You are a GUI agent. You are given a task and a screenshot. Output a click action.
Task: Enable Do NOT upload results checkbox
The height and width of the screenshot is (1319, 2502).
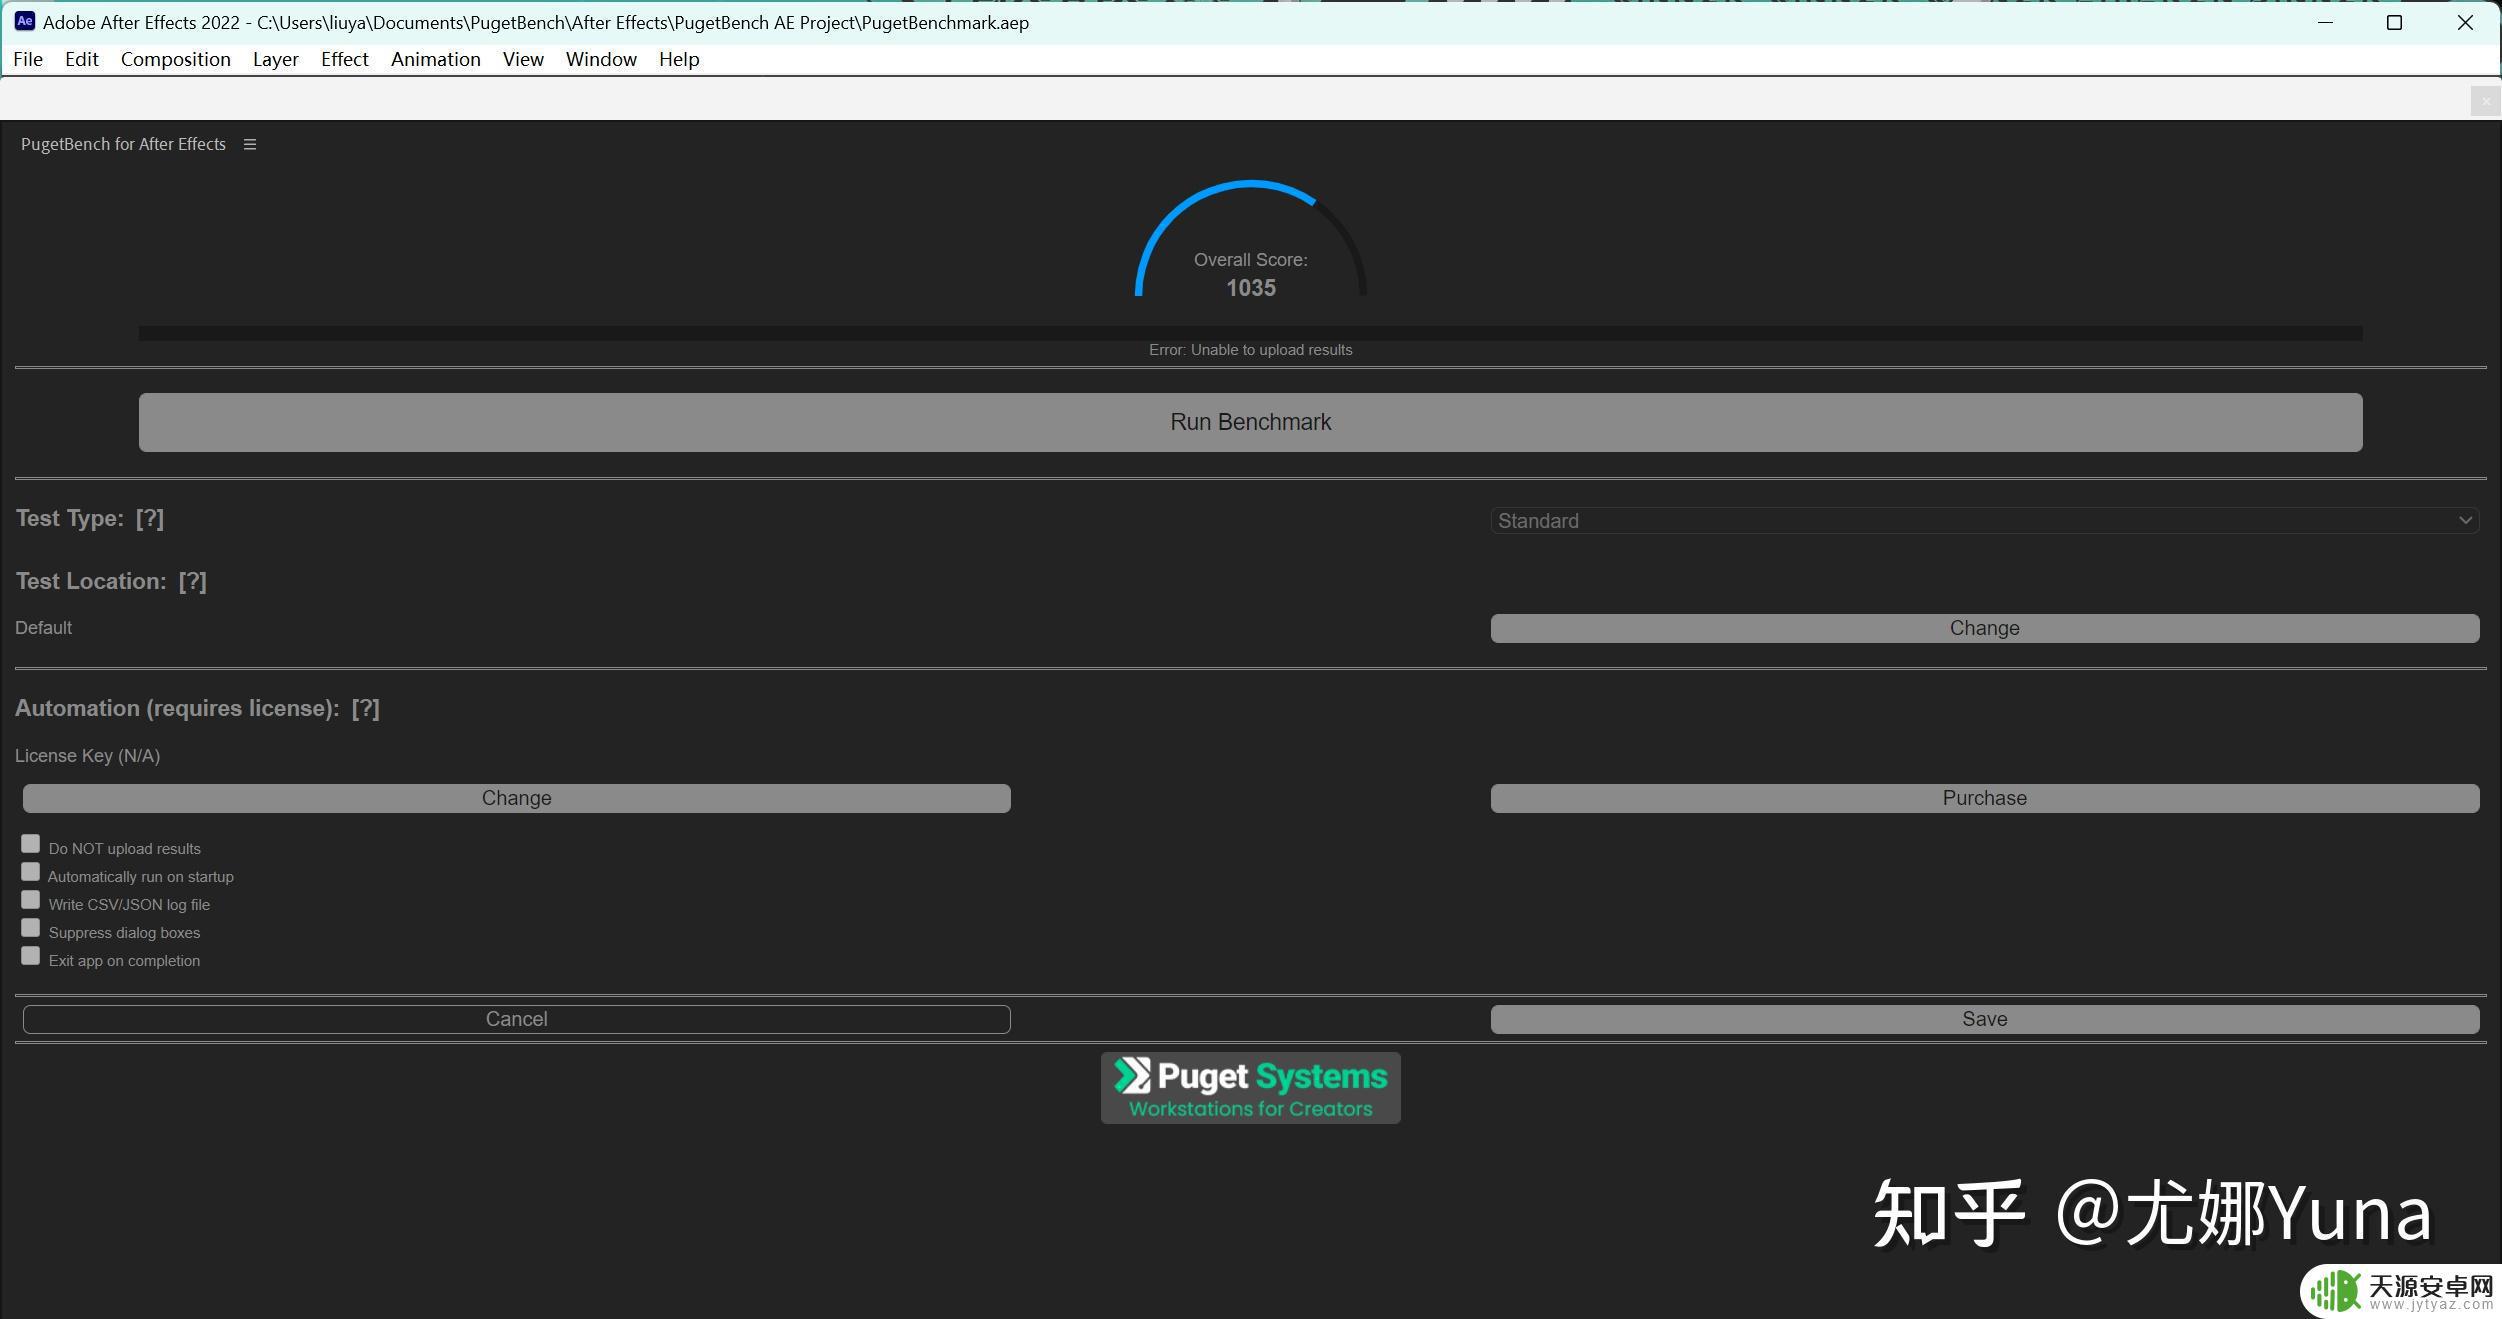pos(31,844)
